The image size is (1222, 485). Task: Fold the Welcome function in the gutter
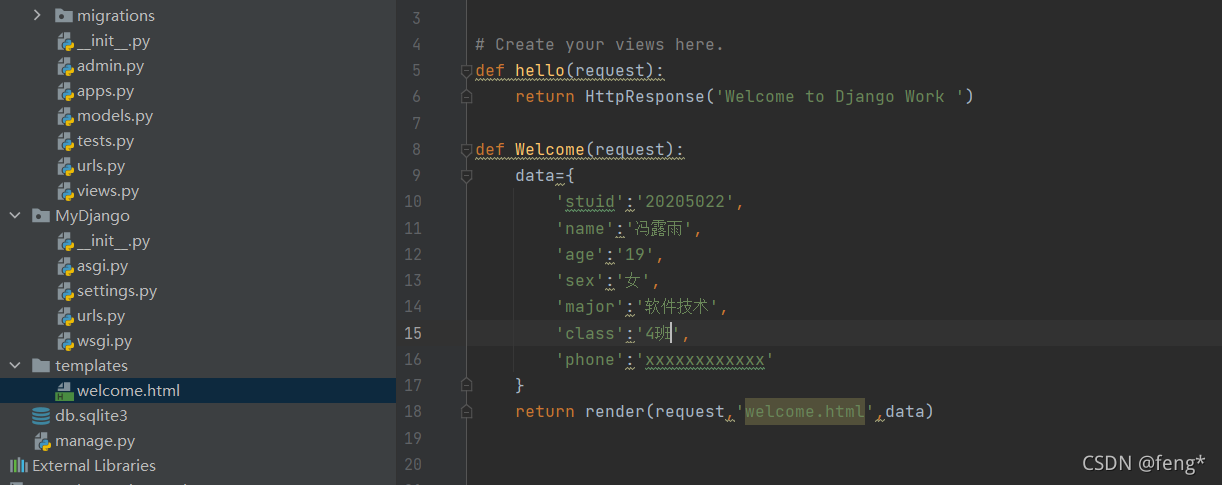(x=466, y=150)
